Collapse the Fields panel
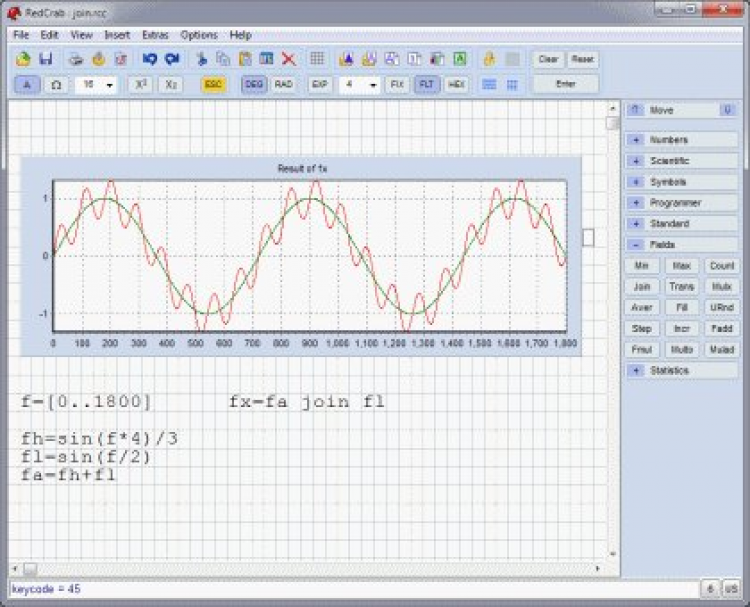 681,244
